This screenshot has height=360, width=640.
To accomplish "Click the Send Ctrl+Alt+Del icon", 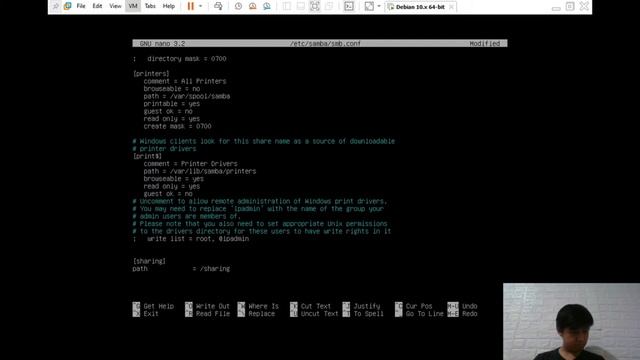I will pos(218,6).
